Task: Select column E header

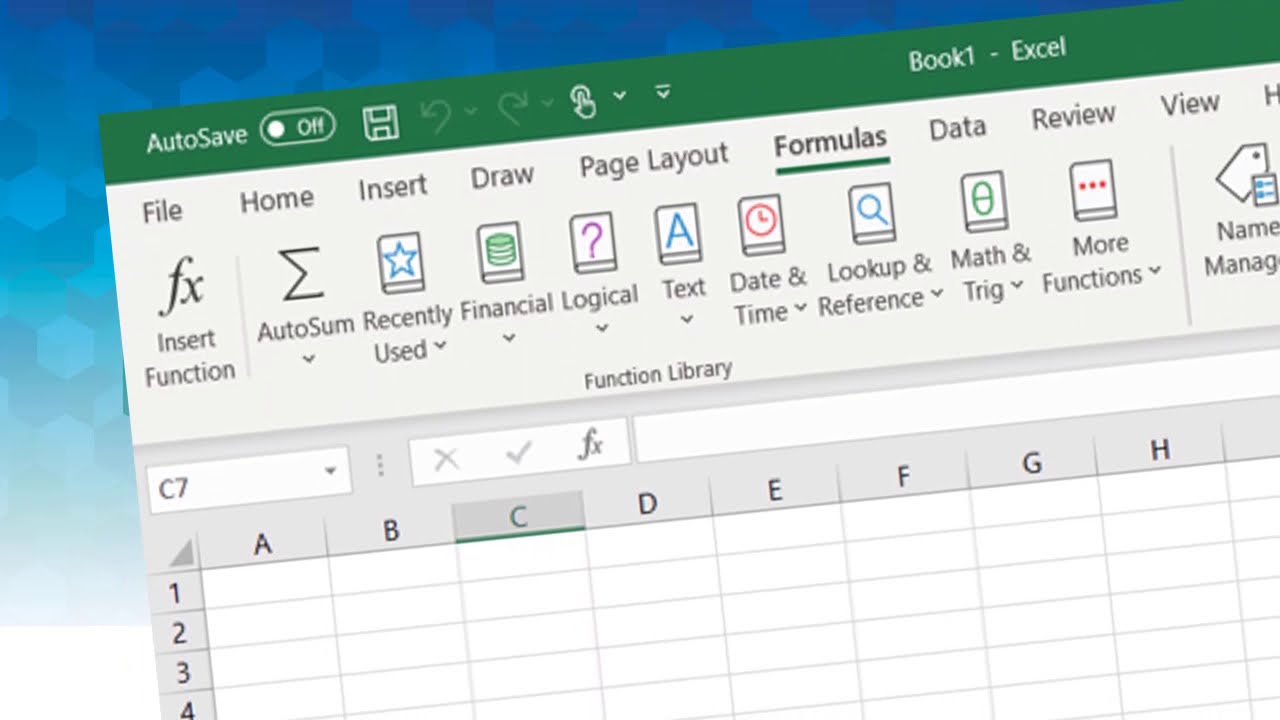Action: click(774, 490)
